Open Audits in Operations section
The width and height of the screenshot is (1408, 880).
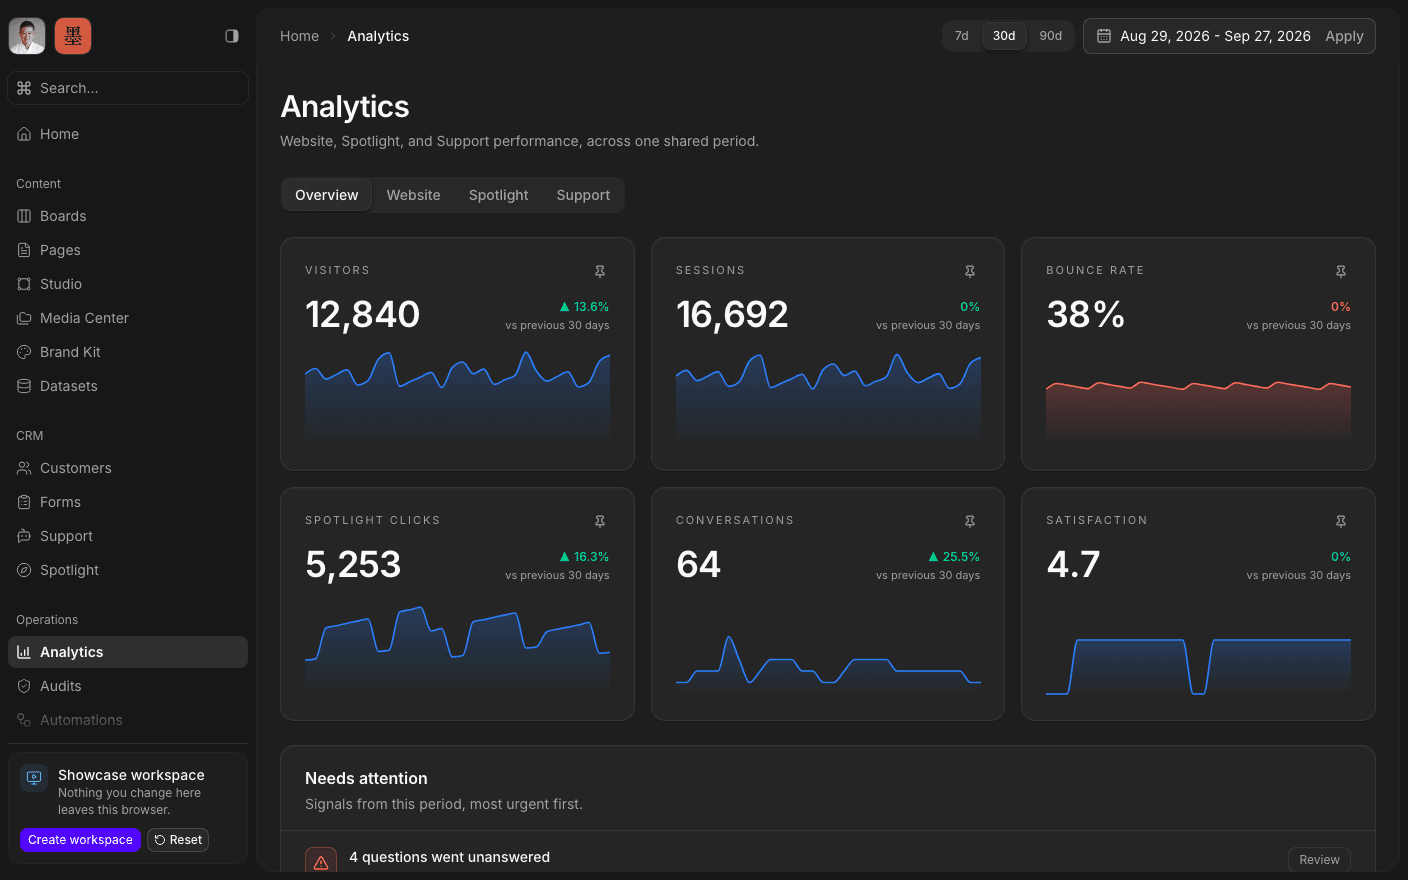[x=128, y=686]
